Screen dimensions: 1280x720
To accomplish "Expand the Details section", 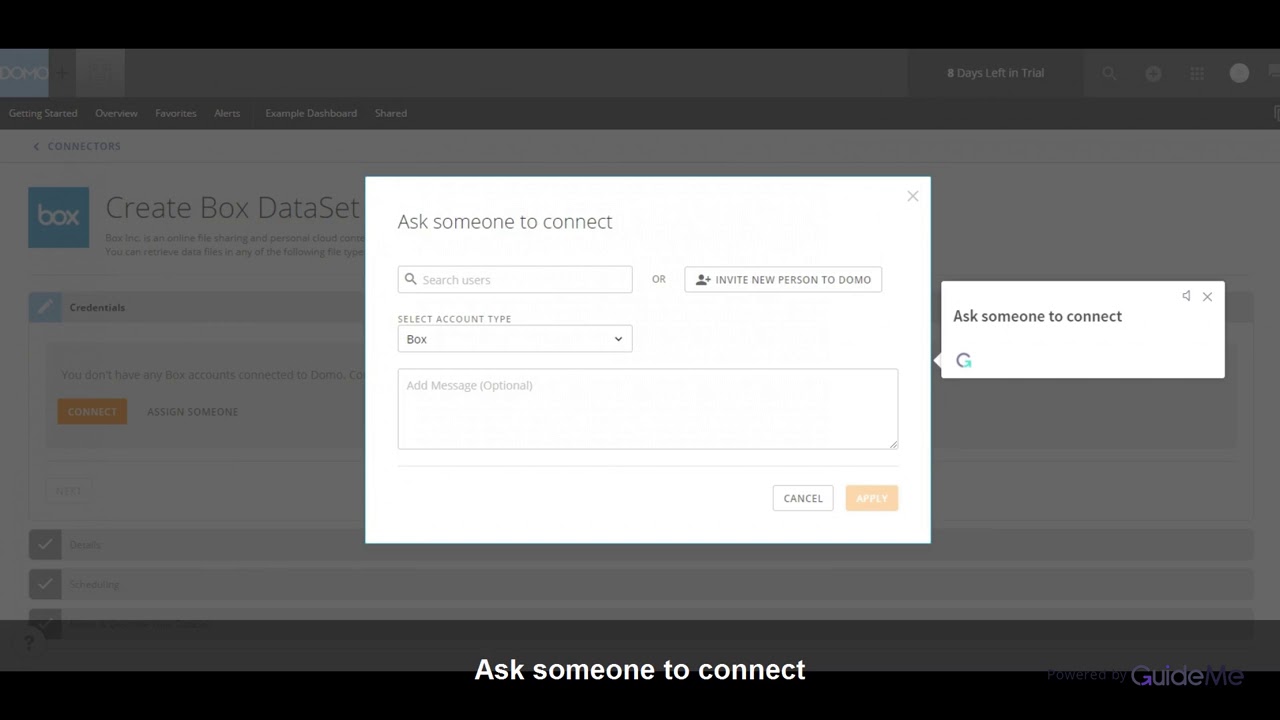I will coord(640,545).
